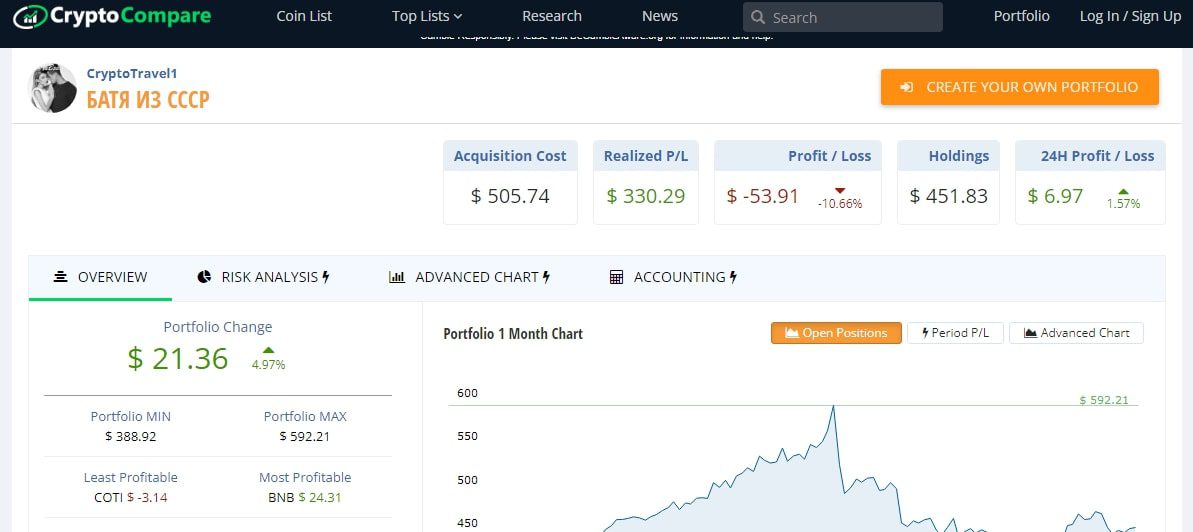Click the lightning bolt after Advanced Chart tab

coord(546,277)
